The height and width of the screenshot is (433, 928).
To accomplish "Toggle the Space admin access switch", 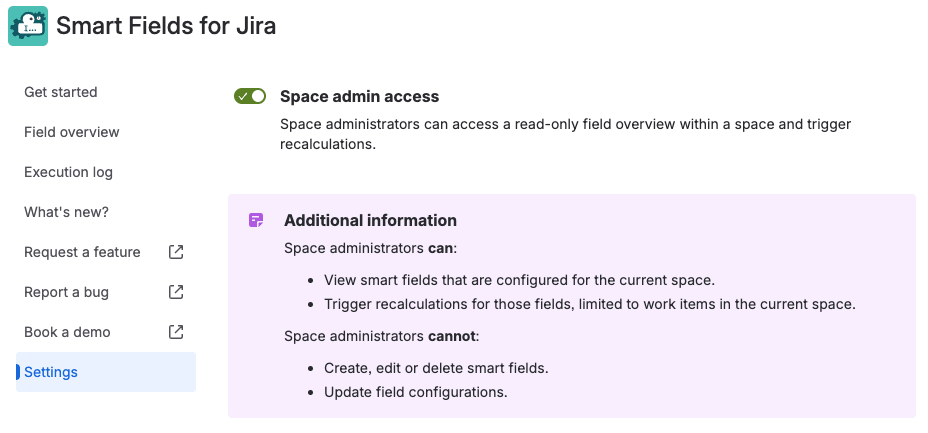I will click(x=250, y=96).
